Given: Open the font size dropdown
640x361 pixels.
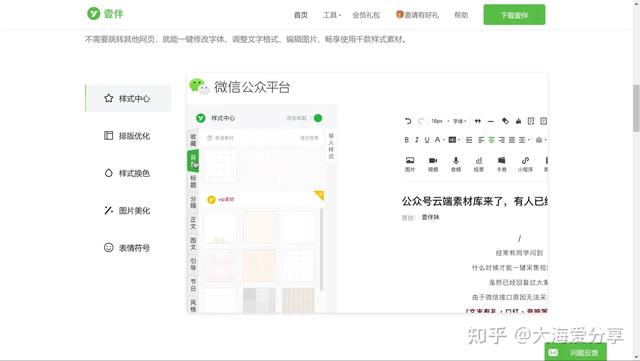Looking at the screenshot, I should (x=440, y=121).
